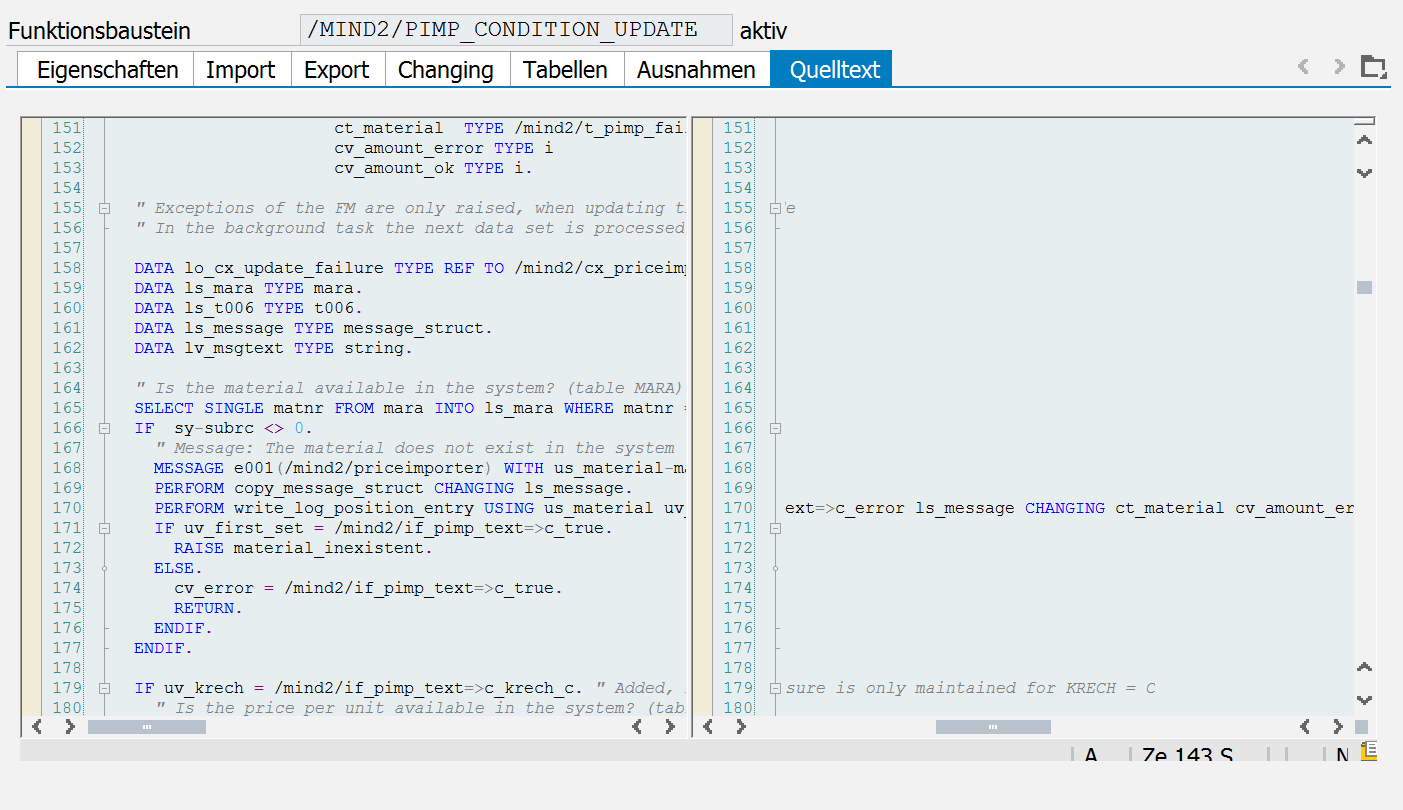Collapse the IF uv_first_set block at line 171, left pane
1403x810 pixels.
click(103, 528)
